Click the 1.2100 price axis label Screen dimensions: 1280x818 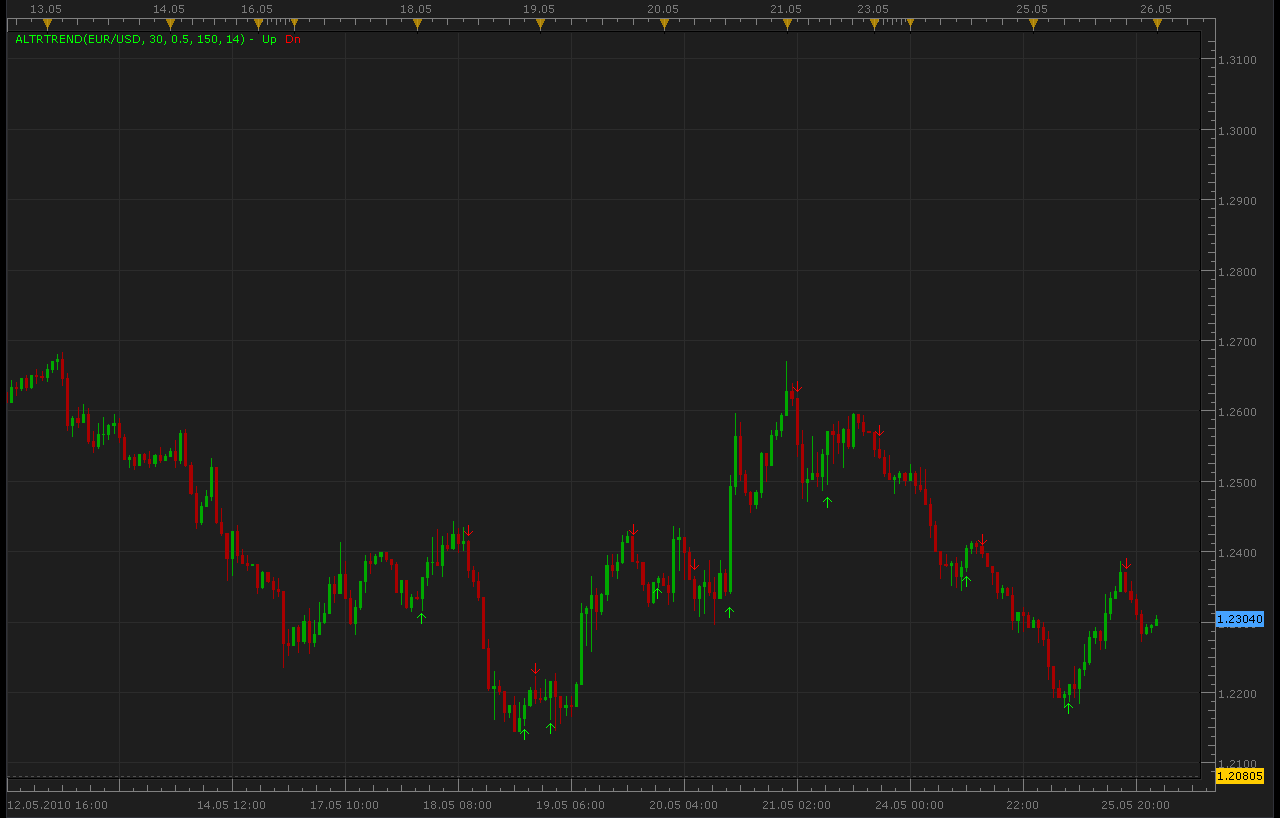click(1237, 764)
